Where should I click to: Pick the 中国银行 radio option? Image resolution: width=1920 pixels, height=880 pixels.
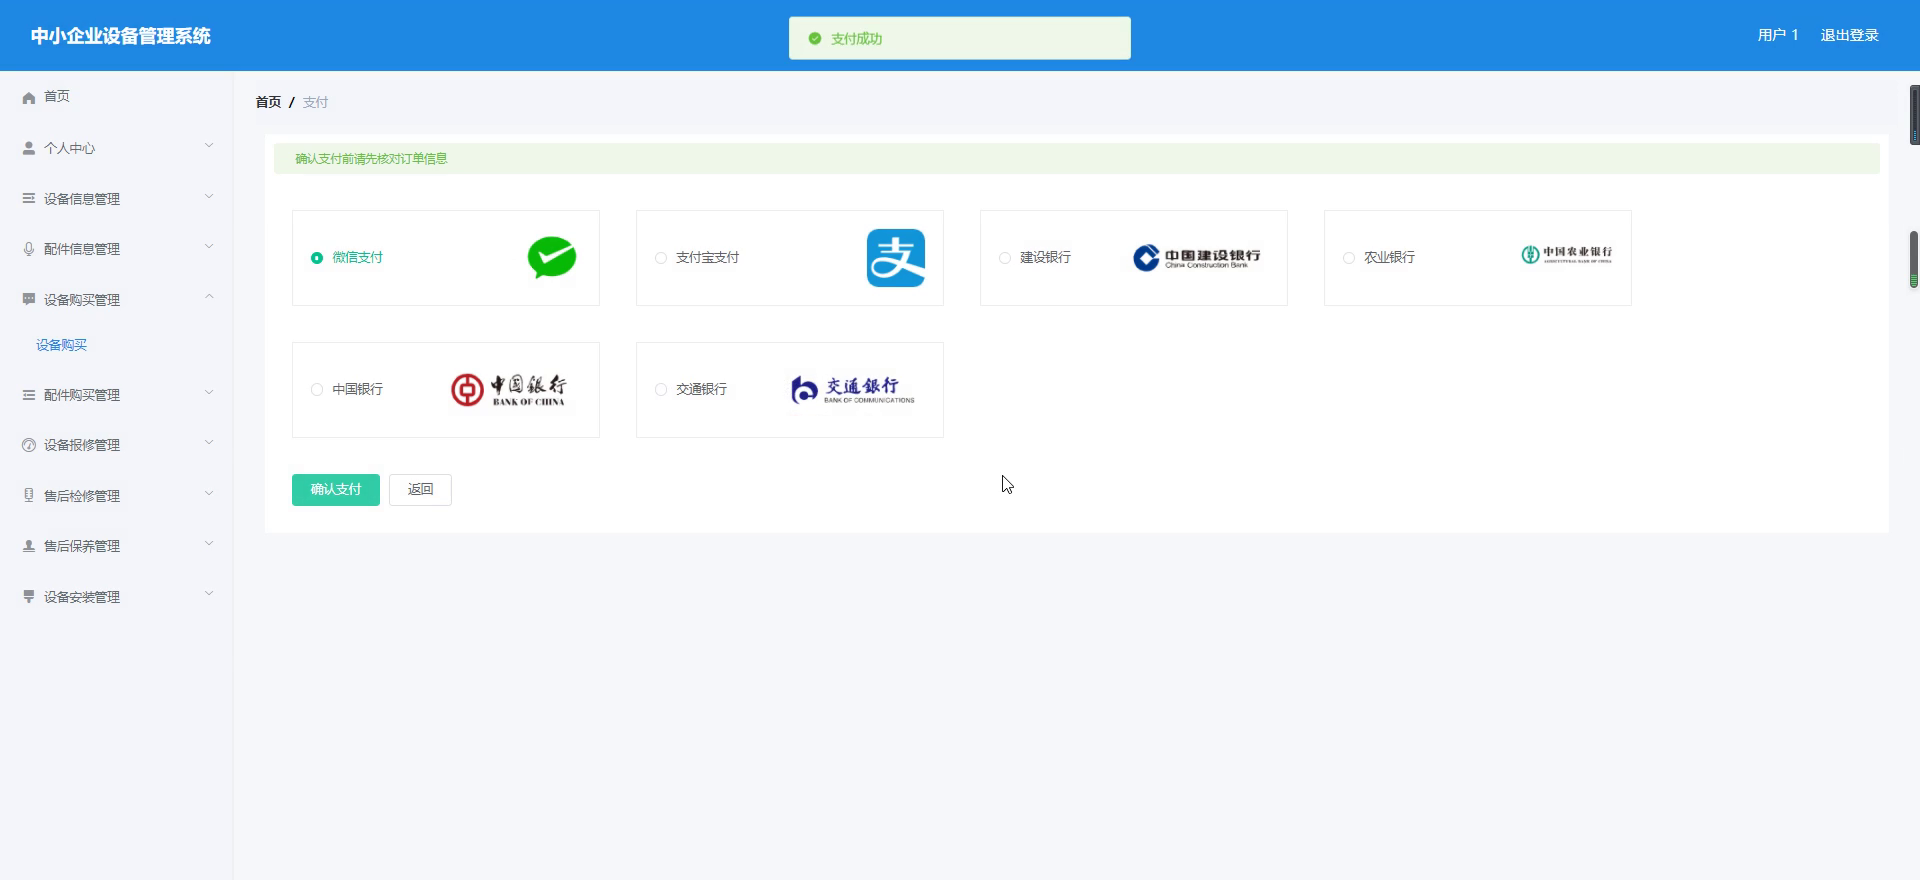(317, 390)
